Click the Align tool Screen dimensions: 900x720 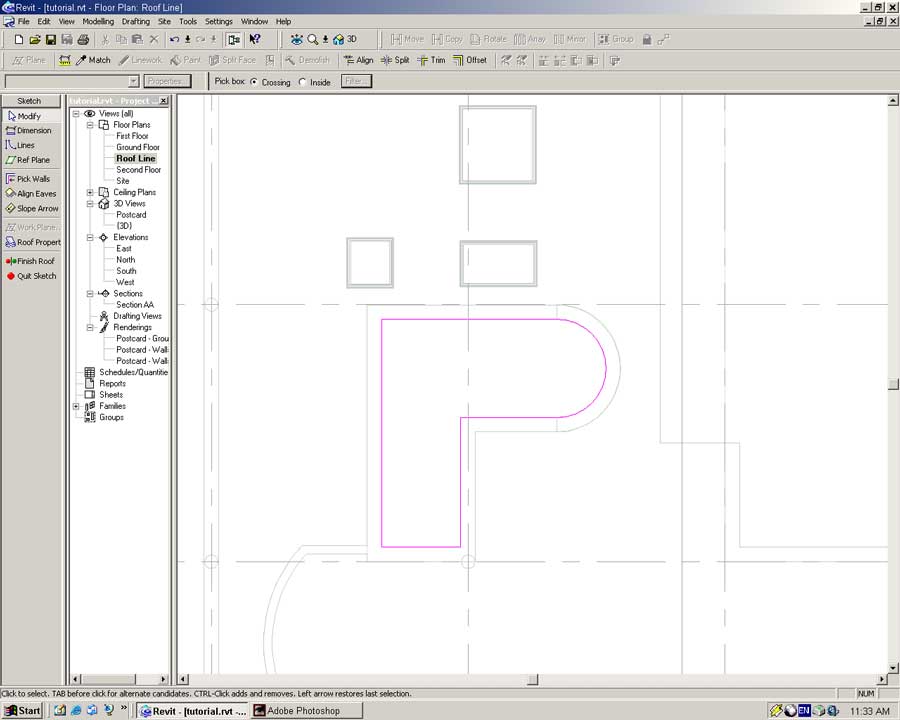[358, 60]
